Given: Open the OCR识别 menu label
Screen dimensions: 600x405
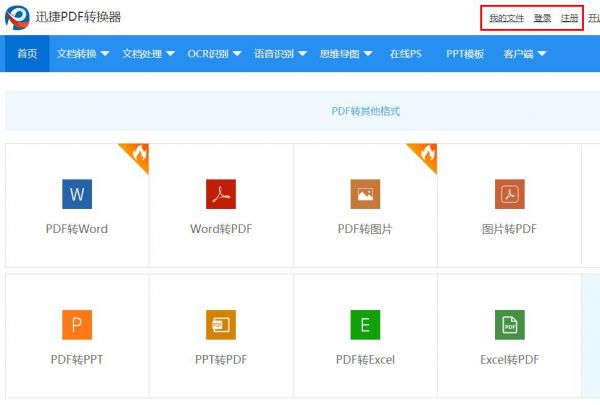Looking at the screenshot, I should point(208,54).
